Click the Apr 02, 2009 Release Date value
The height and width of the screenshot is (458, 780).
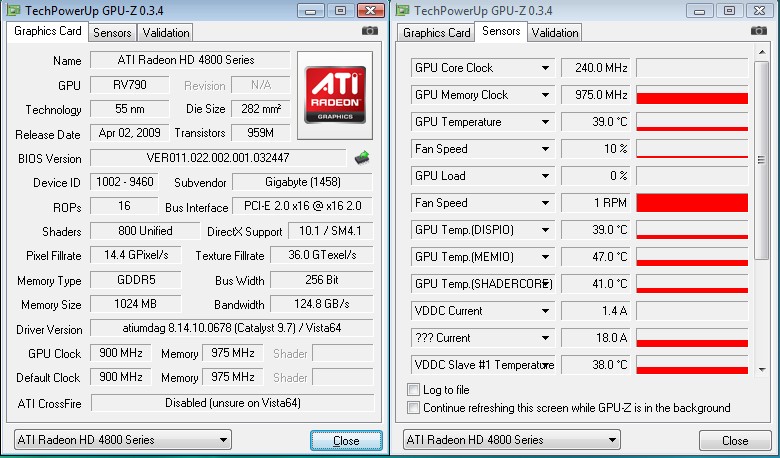coord(130,133)
